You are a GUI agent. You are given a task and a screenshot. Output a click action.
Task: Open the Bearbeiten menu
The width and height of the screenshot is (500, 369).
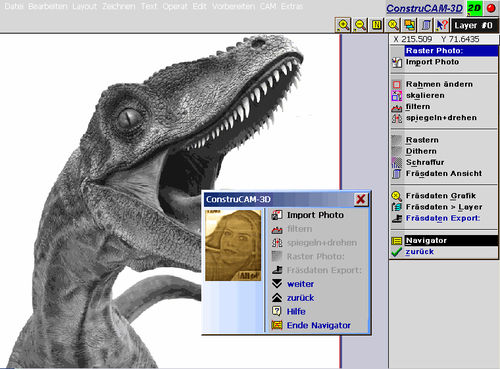tap(48, 6)
